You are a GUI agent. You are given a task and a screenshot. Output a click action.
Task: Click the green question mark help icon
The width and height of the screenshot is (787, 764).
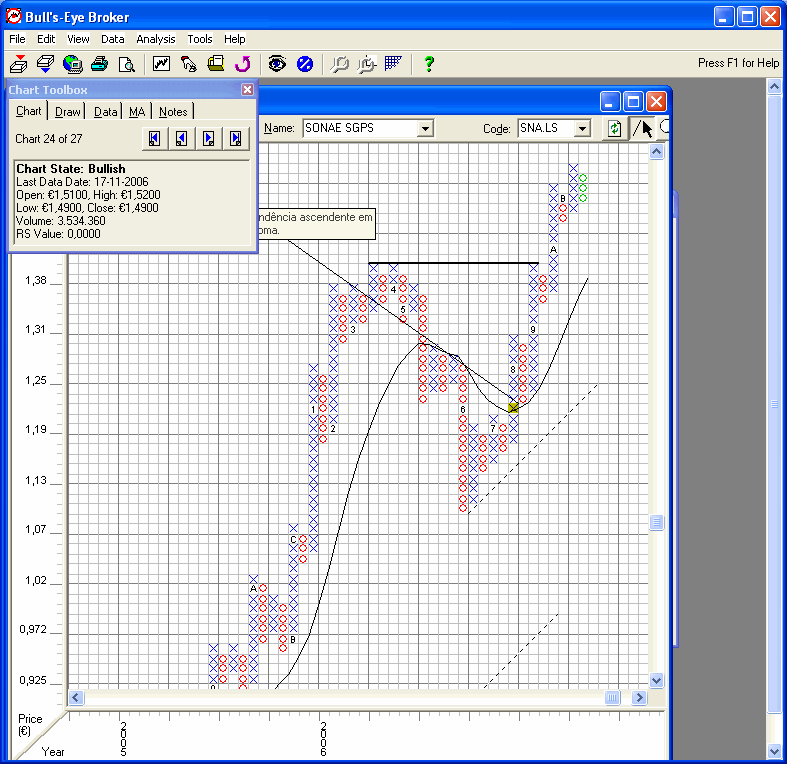(x=429, y=64)
